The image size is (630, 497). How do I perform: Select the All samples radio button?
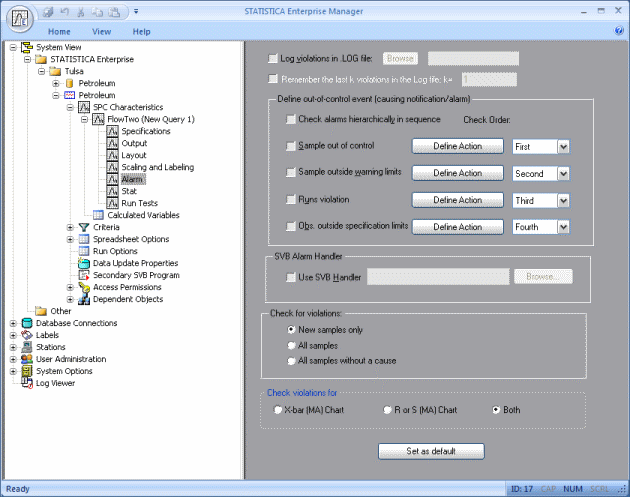click(291, 344)
